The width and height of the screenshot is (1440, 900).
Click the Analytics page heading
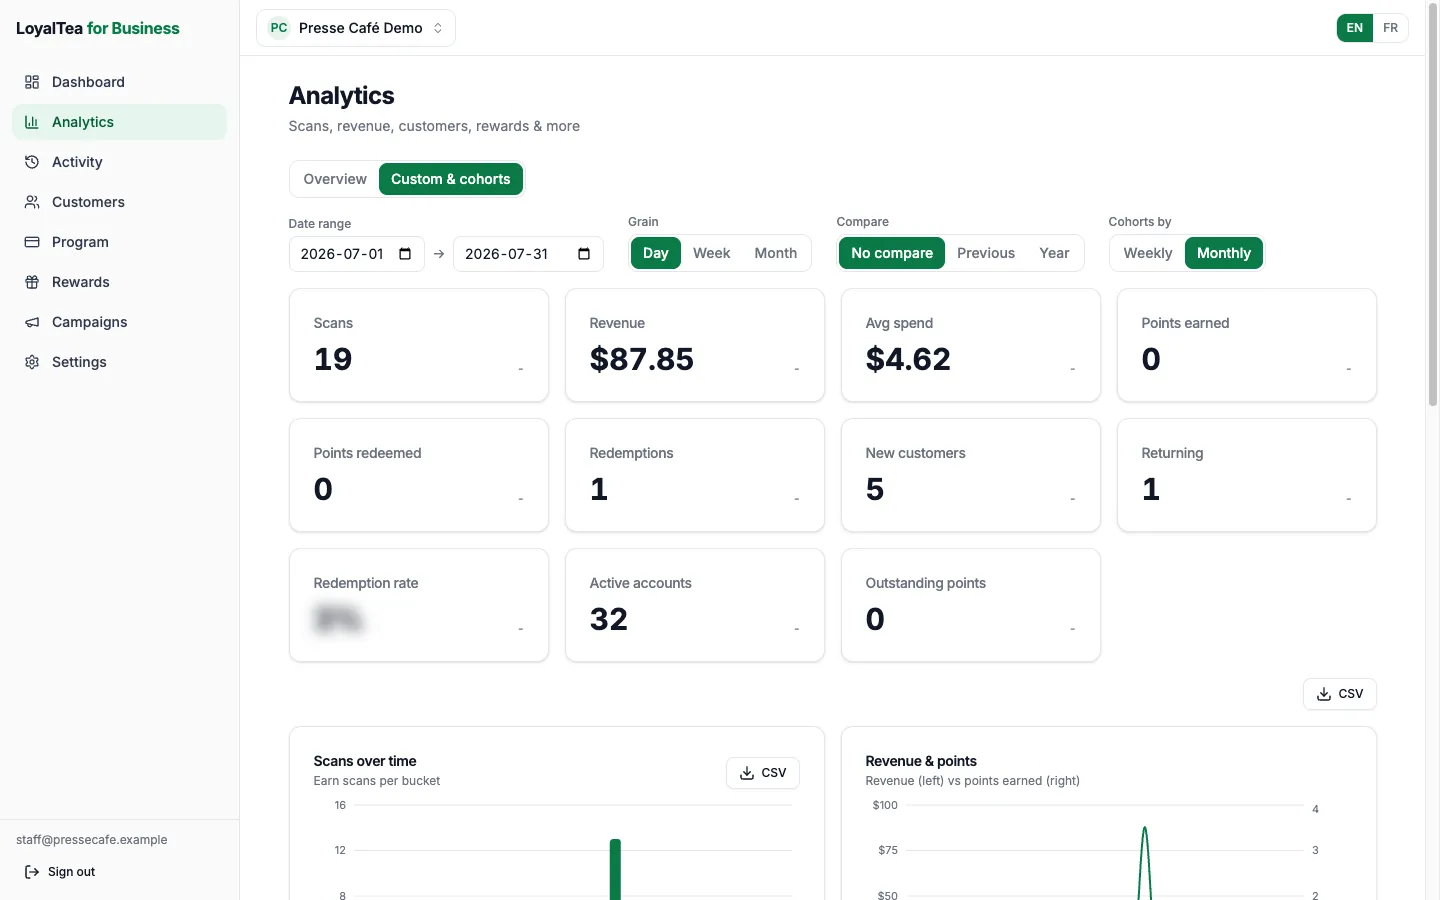pos(342,95)
